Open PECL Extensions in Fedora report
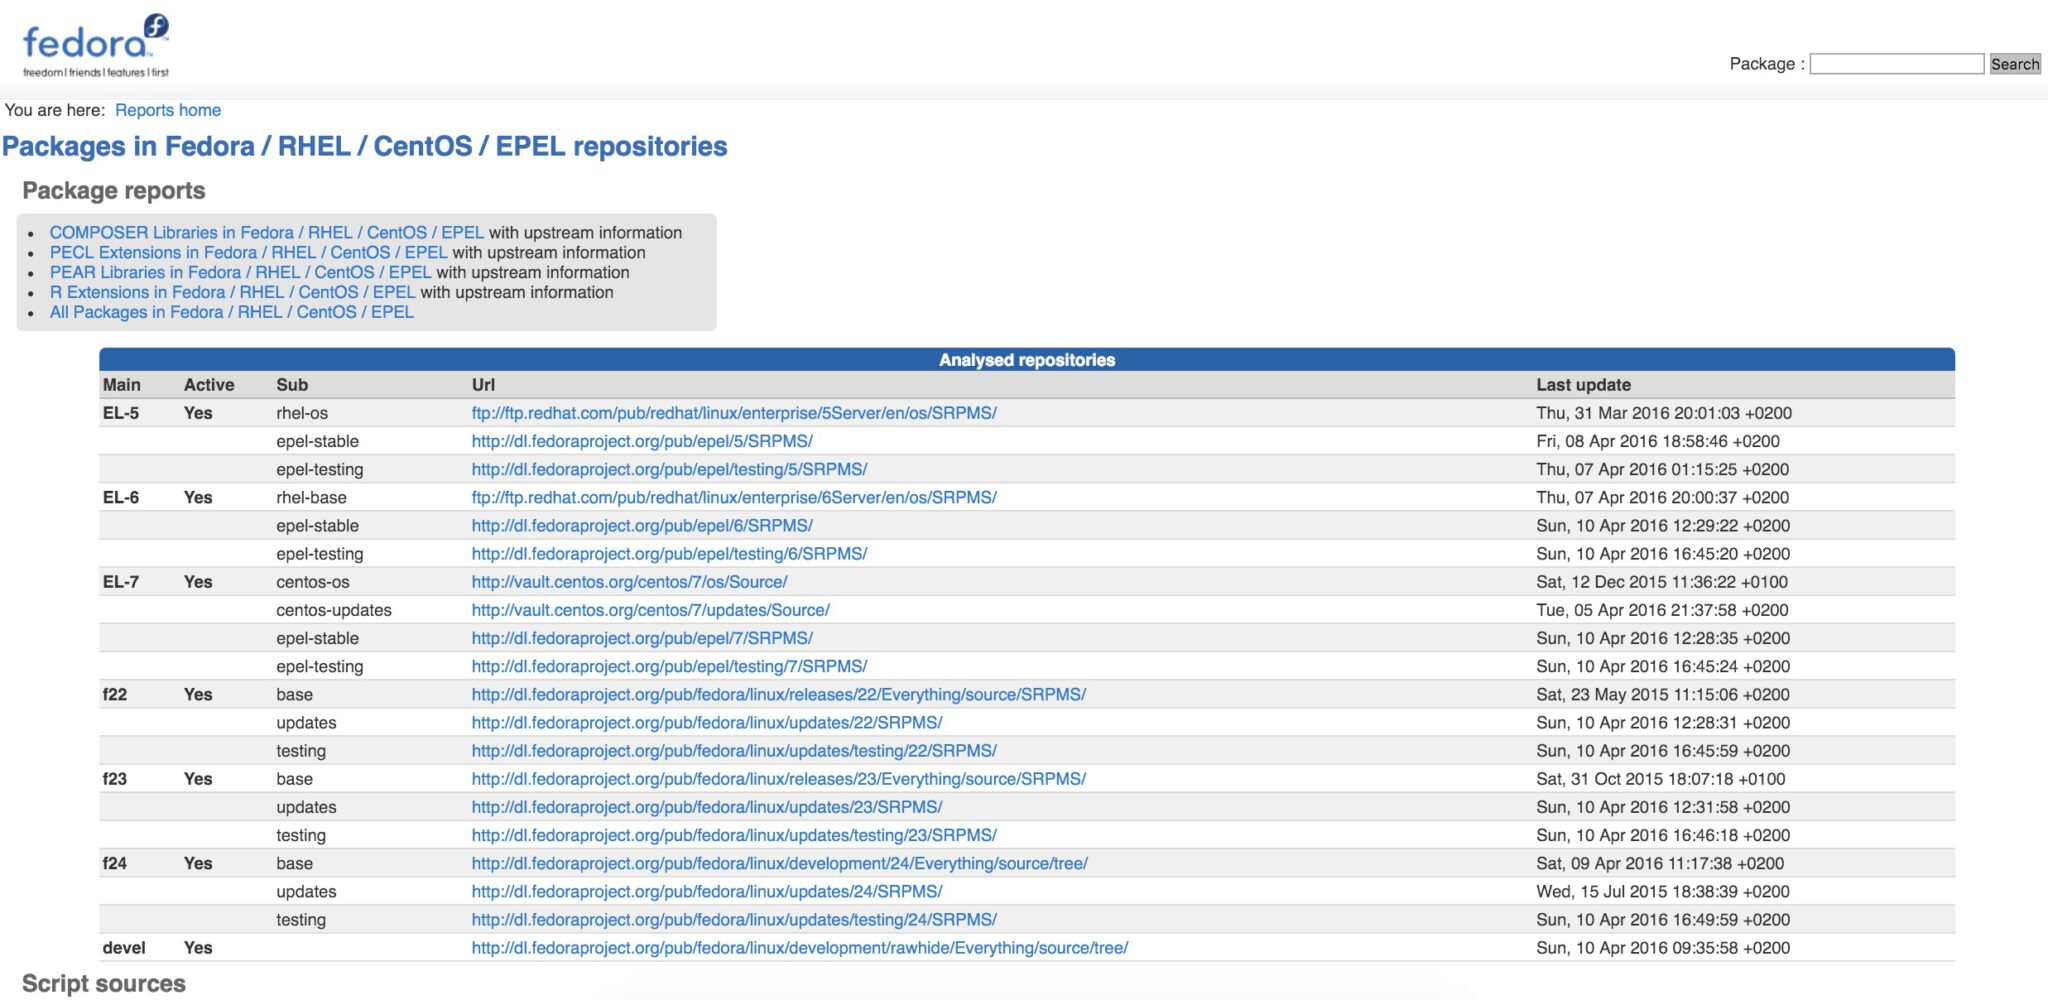This screenshot has width=2048, height=1000. click(249, 252)
